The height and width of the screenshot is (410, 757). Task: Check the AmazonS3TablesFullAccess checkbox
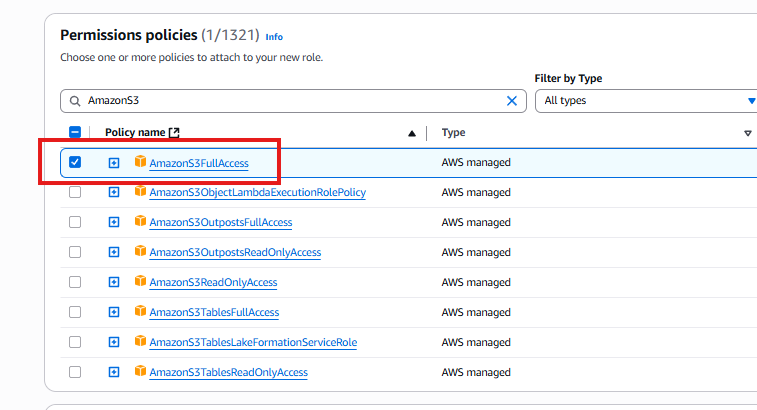pyautogui.click(x=75, y=312)
